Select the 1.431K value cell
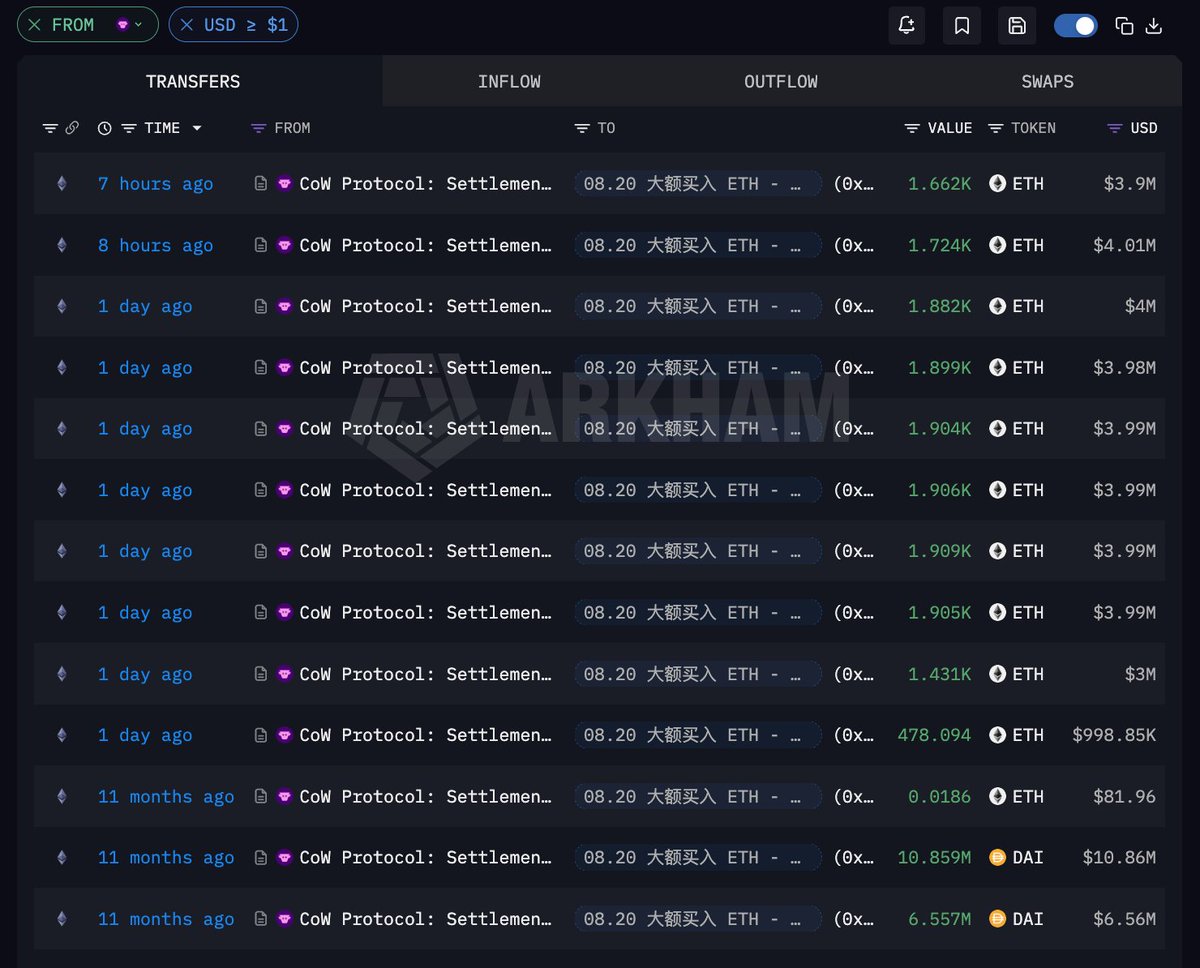This screenshot has width=1200, height=968. click(939, 674)
